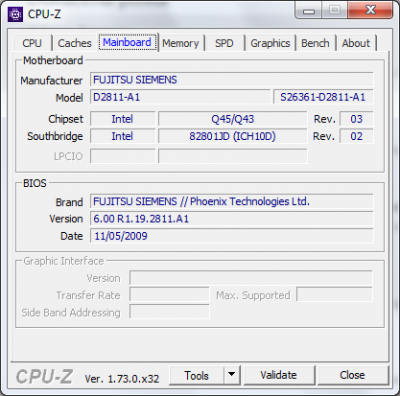Image resolution: width=400 pixels, height=396 pixels.
Task: Expand the Tools dropdown arrow
Action: [x=232, y=375]
